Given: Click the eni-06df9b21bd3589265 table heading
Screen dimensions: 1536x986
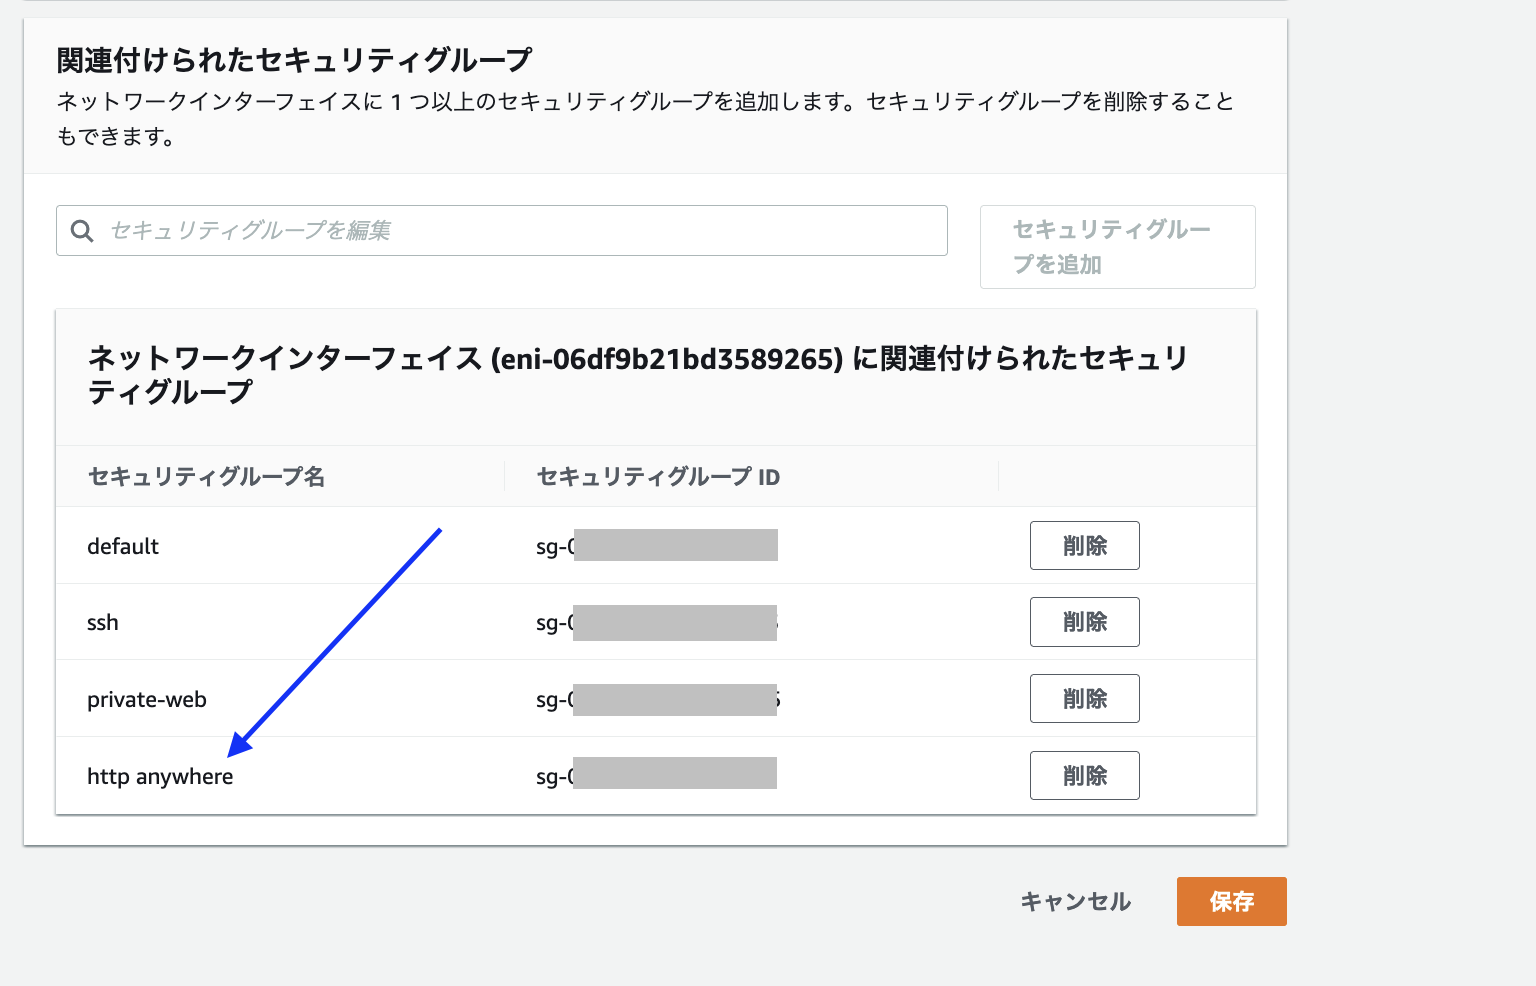Looking at the screenshot, I should coord(637,375).
